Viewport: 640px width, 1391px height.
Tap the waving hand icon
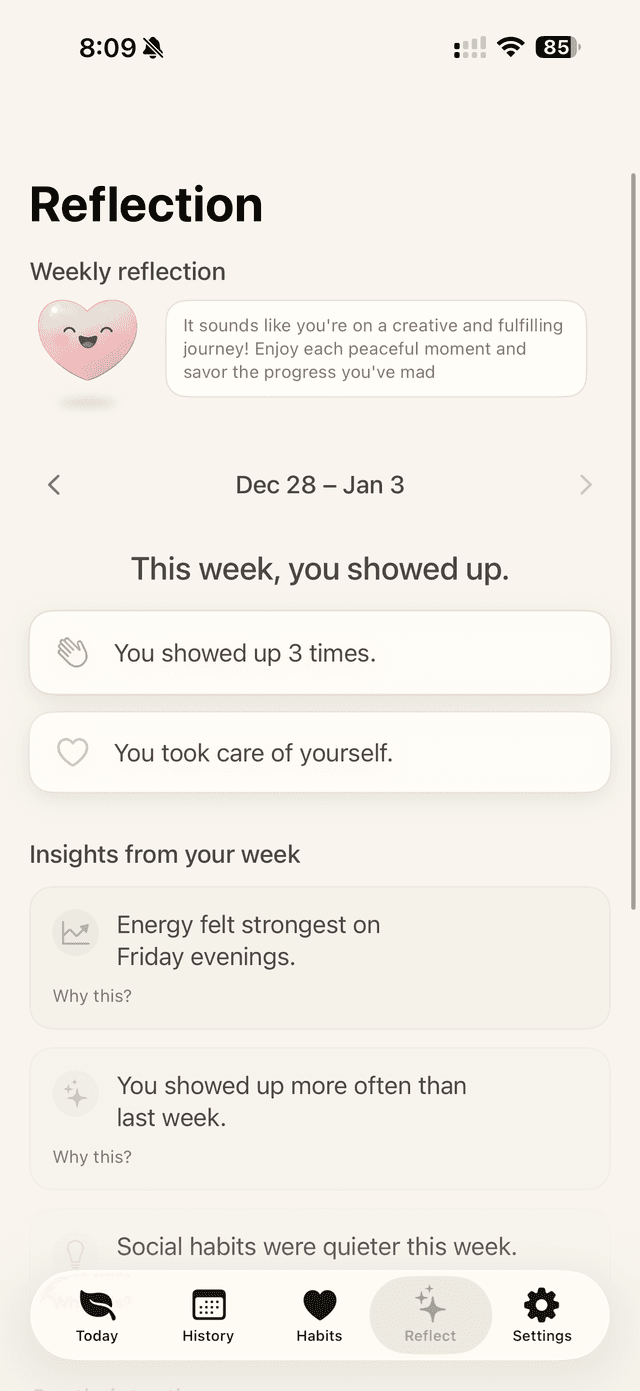(x=73, y=653)
